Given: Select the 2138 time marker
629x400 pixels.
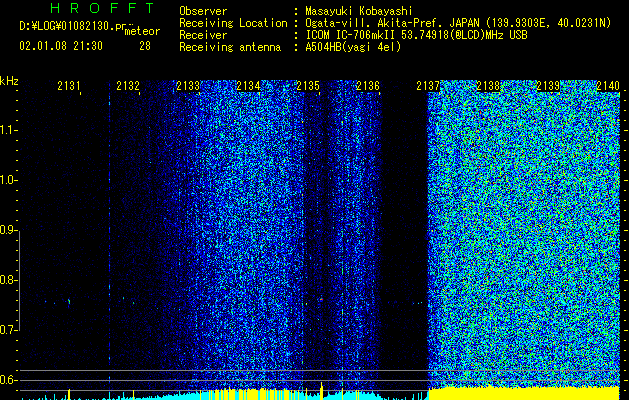Looking at the screenshot, I should click(x=488, y=86).
